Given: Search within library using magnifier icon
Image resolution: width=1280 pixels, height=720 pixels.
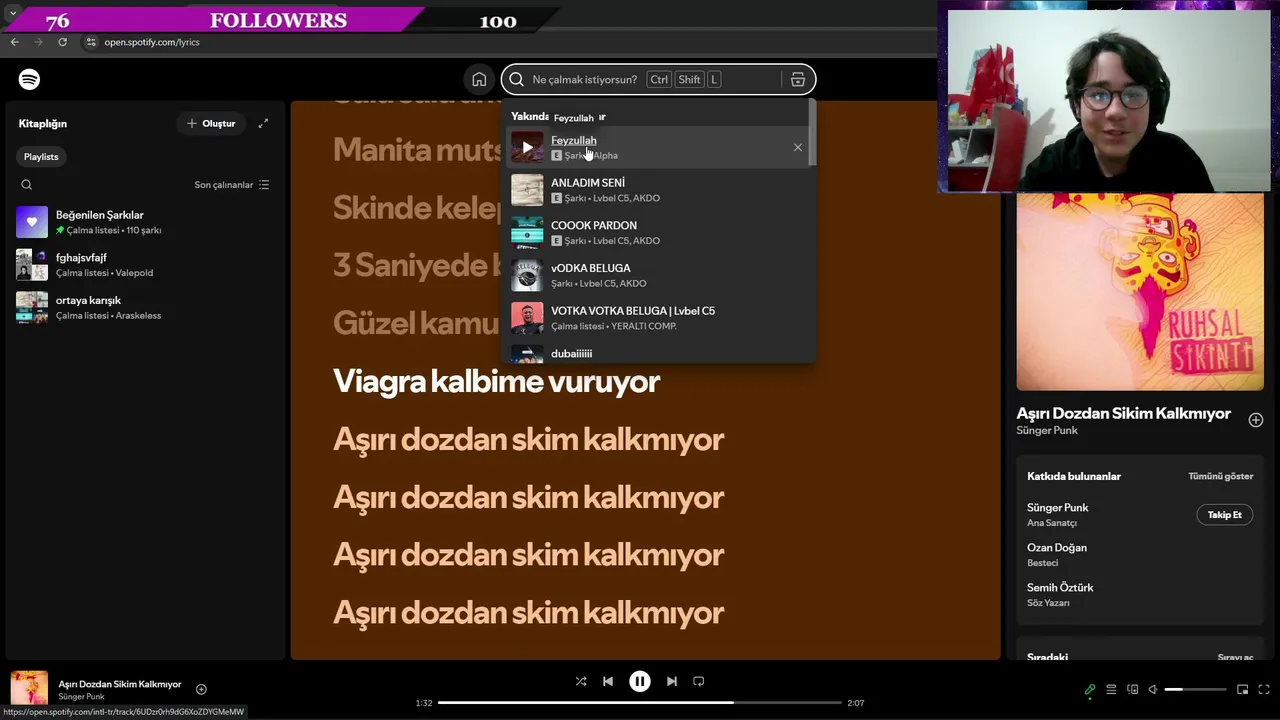Looking at the screenshot, I should (27, 185).
